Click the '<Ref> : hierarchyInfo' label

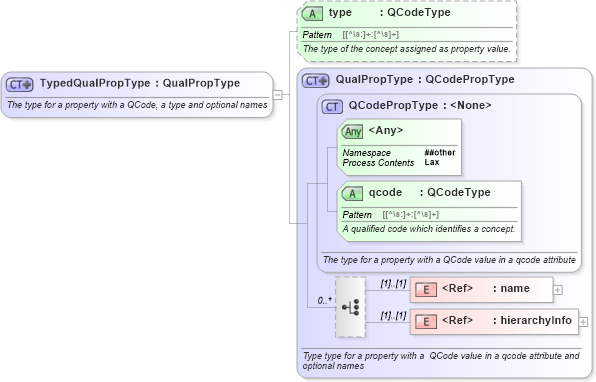[x=507, y=320]
